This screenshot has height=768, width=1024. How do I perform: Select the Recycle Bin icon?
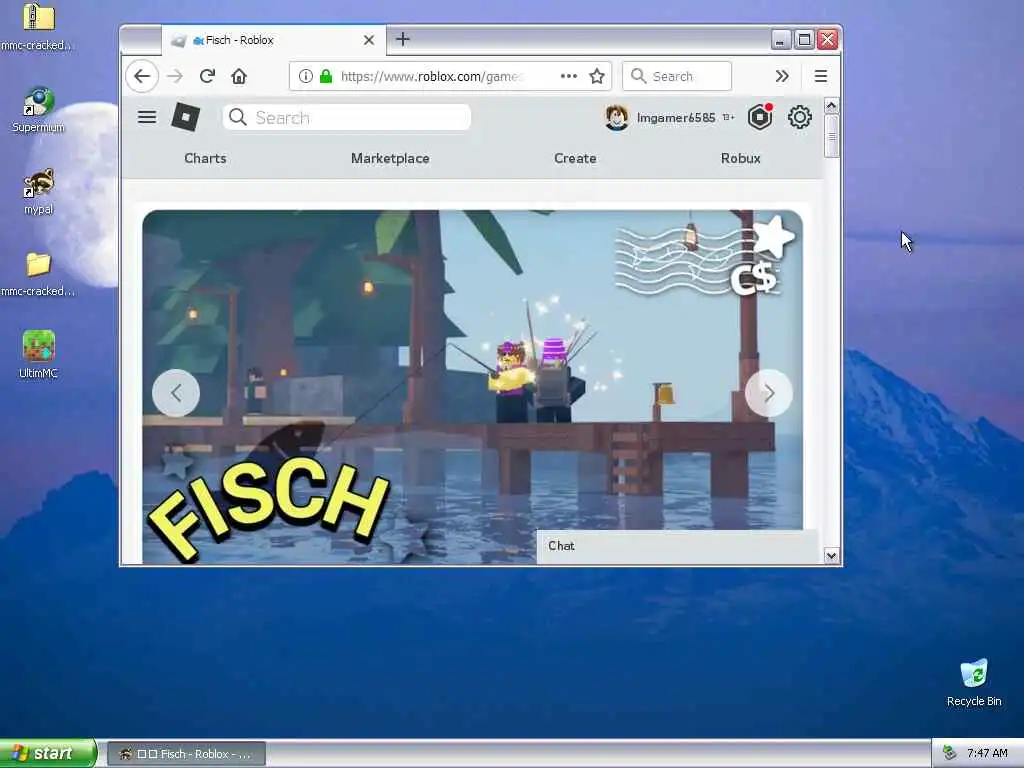coord(974,683)
